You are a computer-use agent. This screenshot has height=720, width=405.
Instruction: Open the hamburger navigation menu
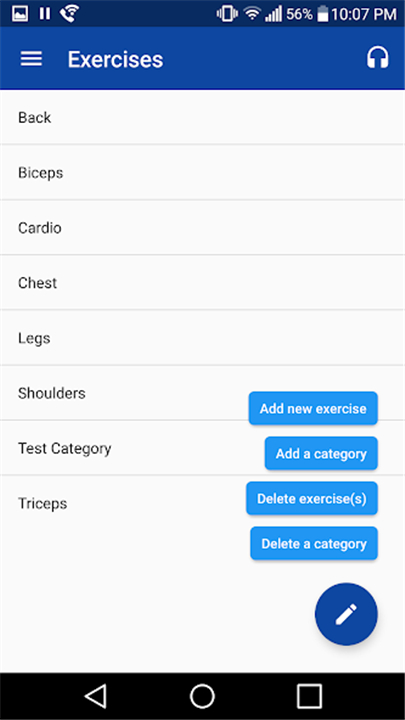pos(31,59)
